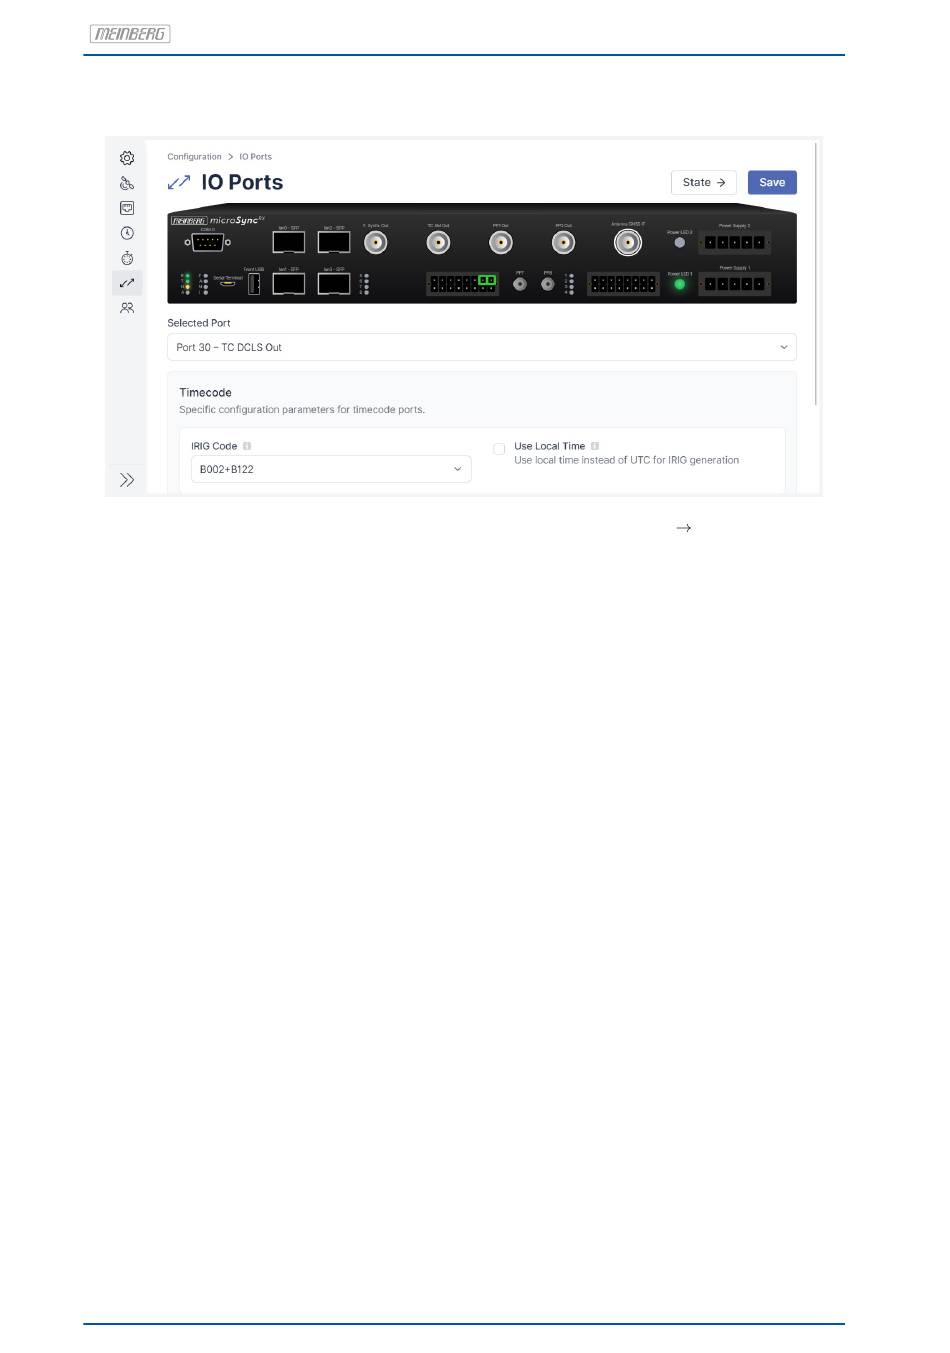Open the IRIG Code dropdown
This screenshot has width=950, height=1353.
331,469
